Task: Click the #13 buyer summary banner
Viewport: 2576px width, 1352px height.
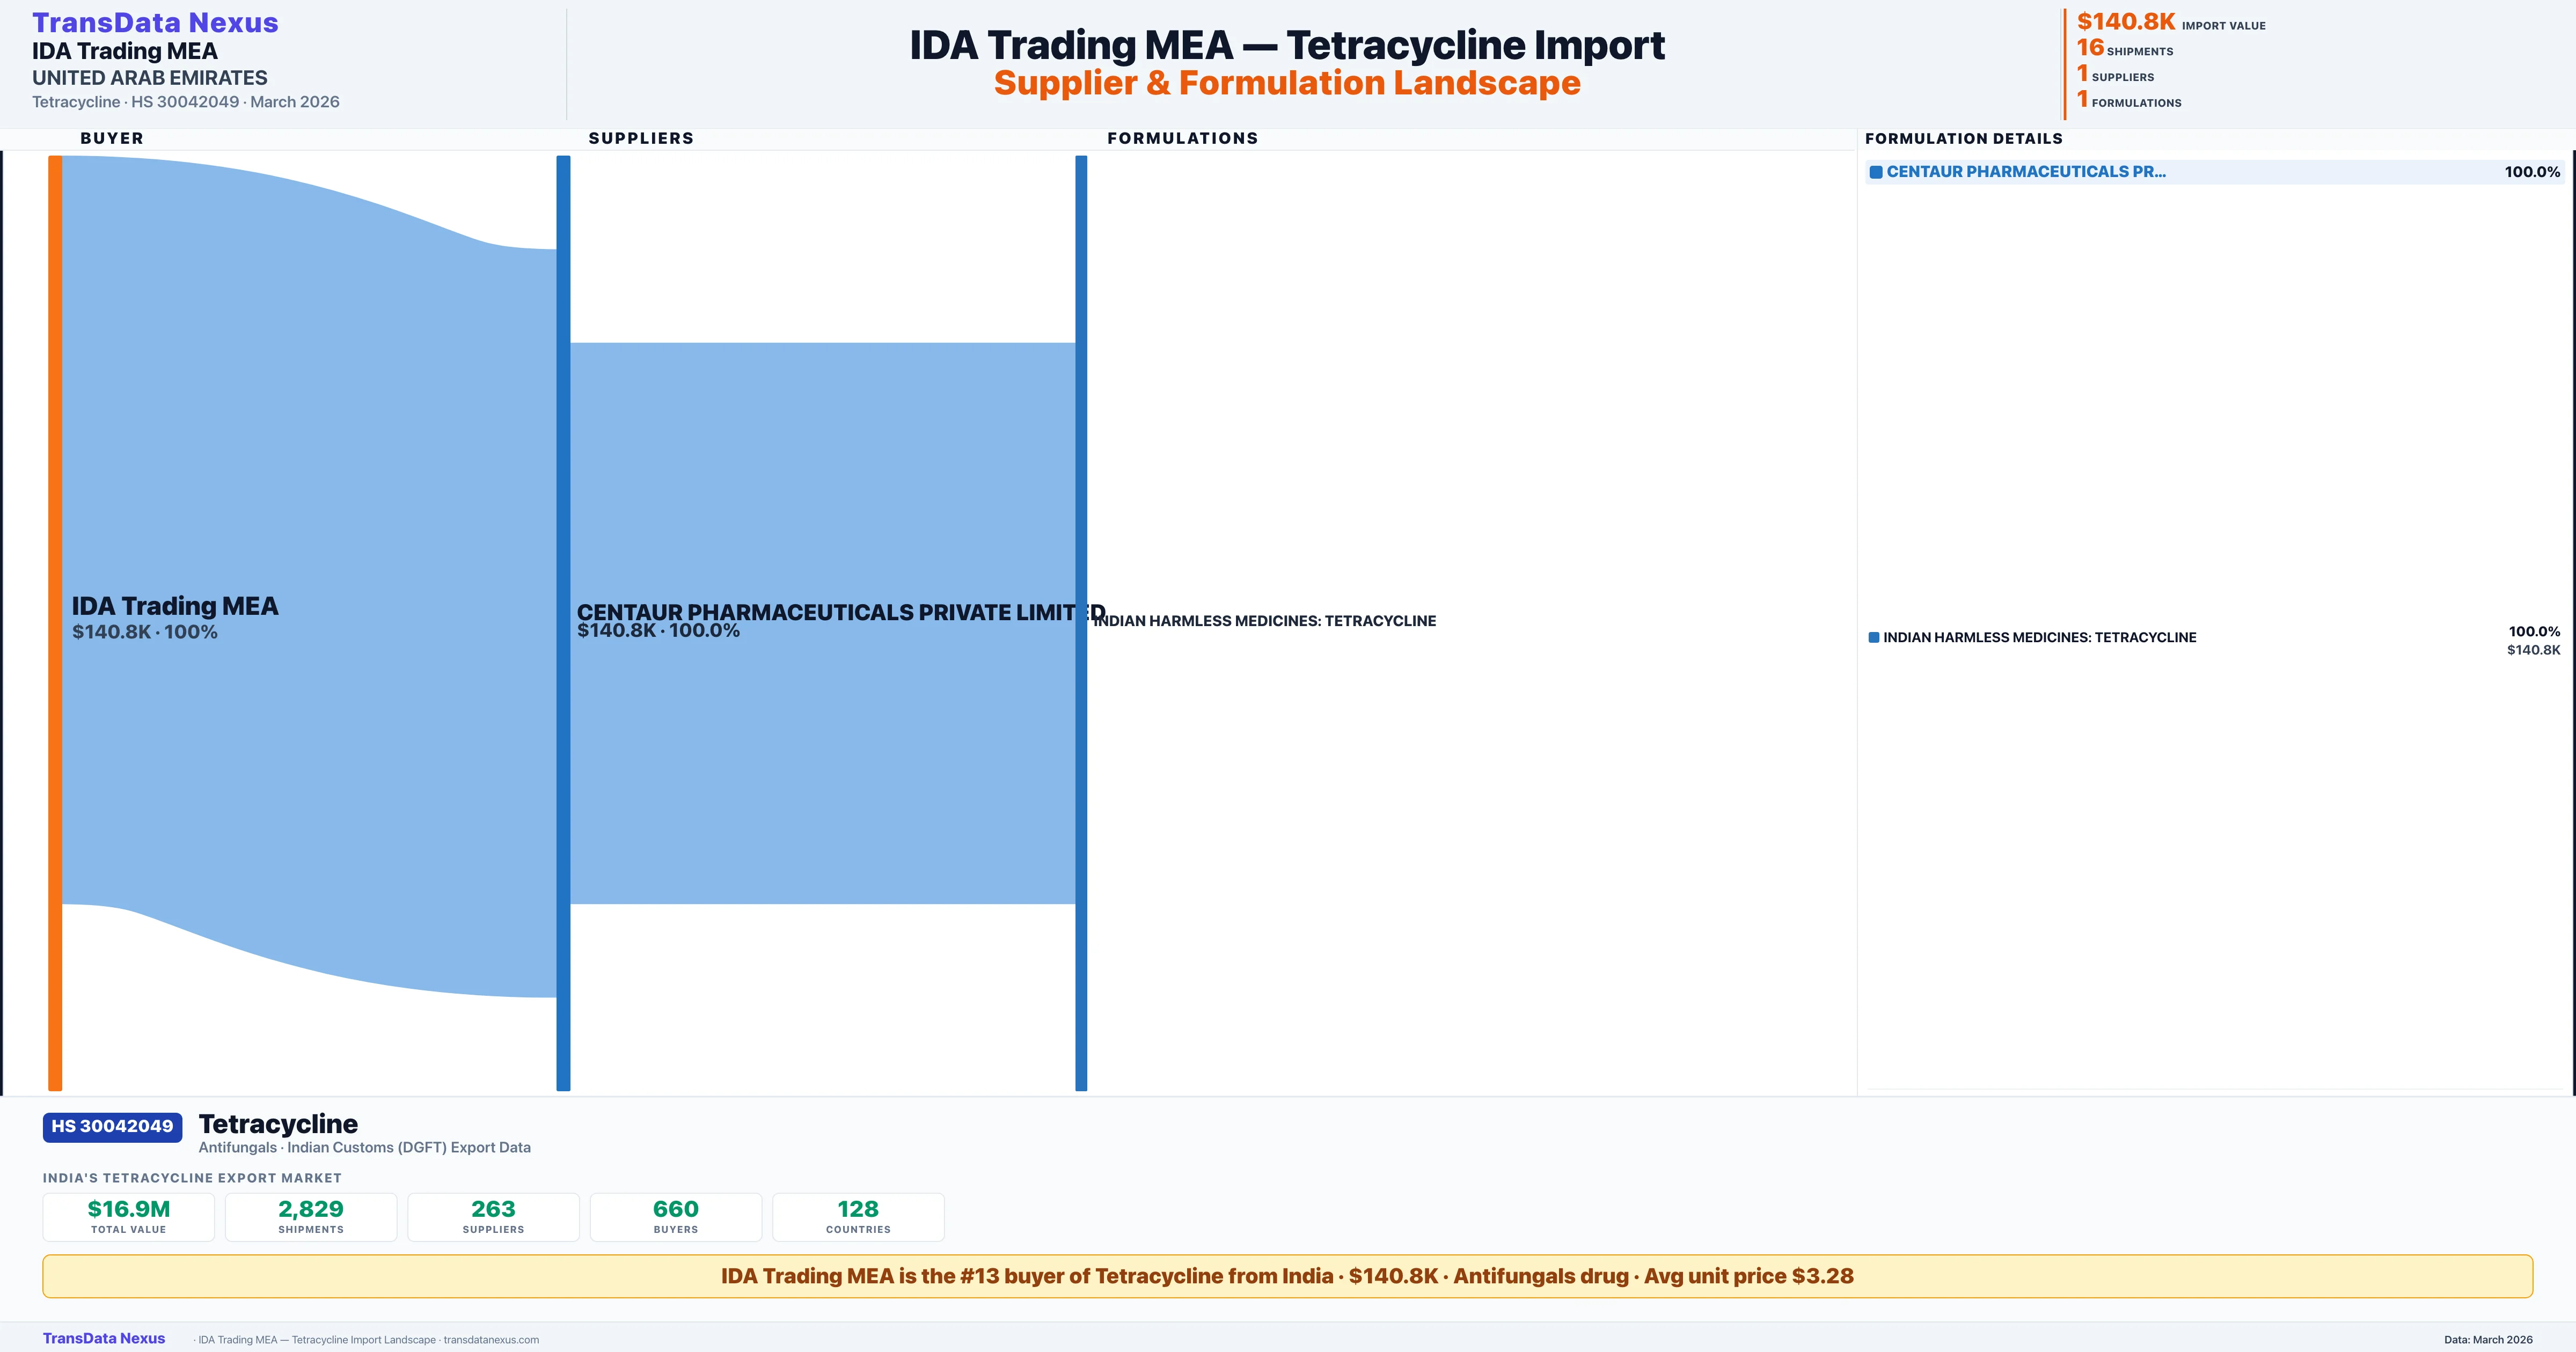Action: 1288,1276
